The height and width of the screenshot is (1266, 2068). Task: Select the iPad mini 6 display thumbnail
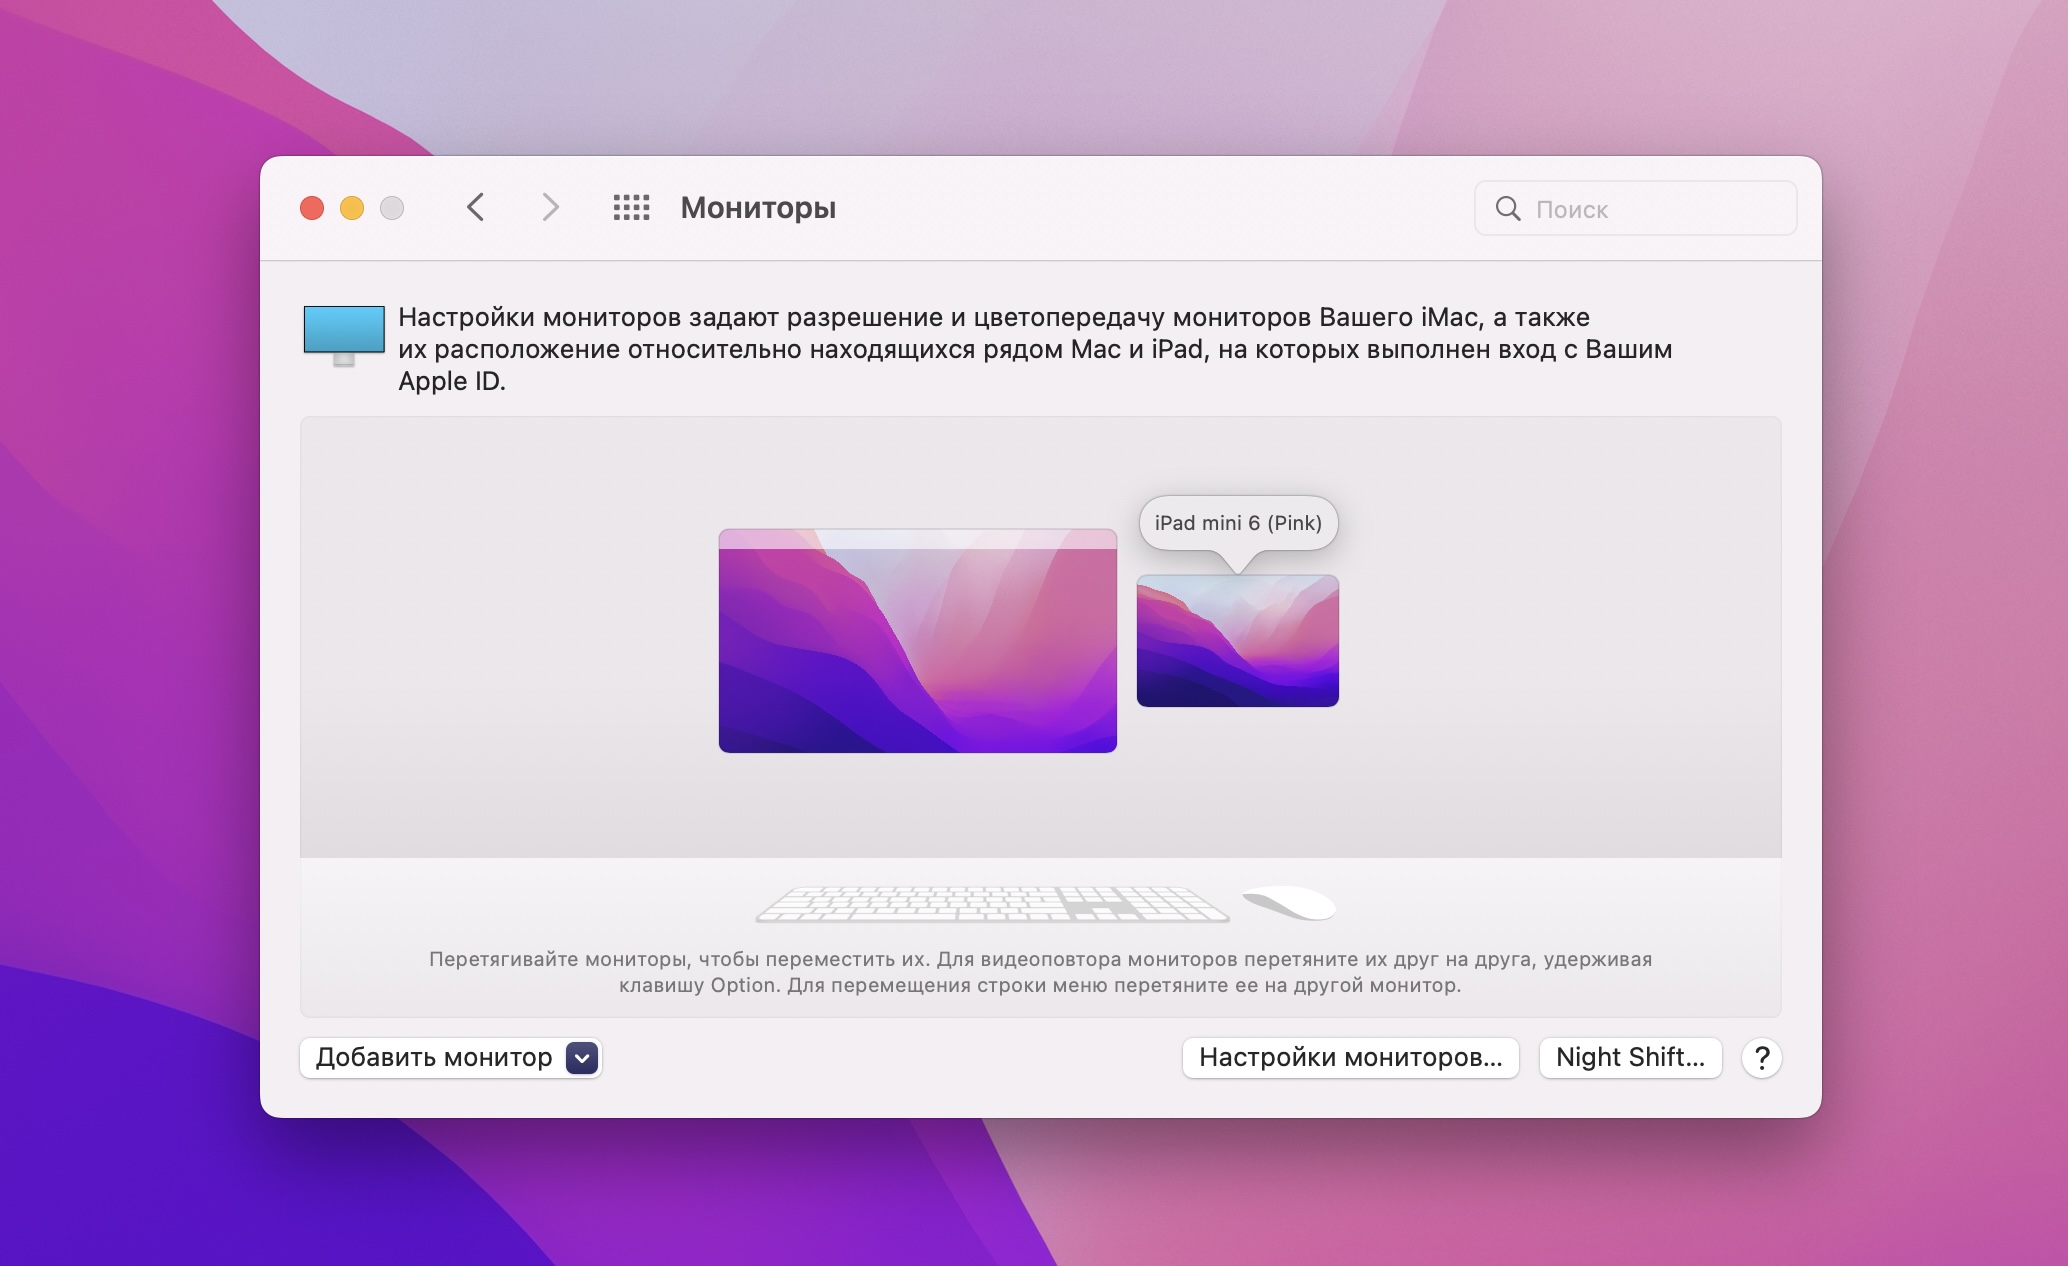coord(1238,641)
